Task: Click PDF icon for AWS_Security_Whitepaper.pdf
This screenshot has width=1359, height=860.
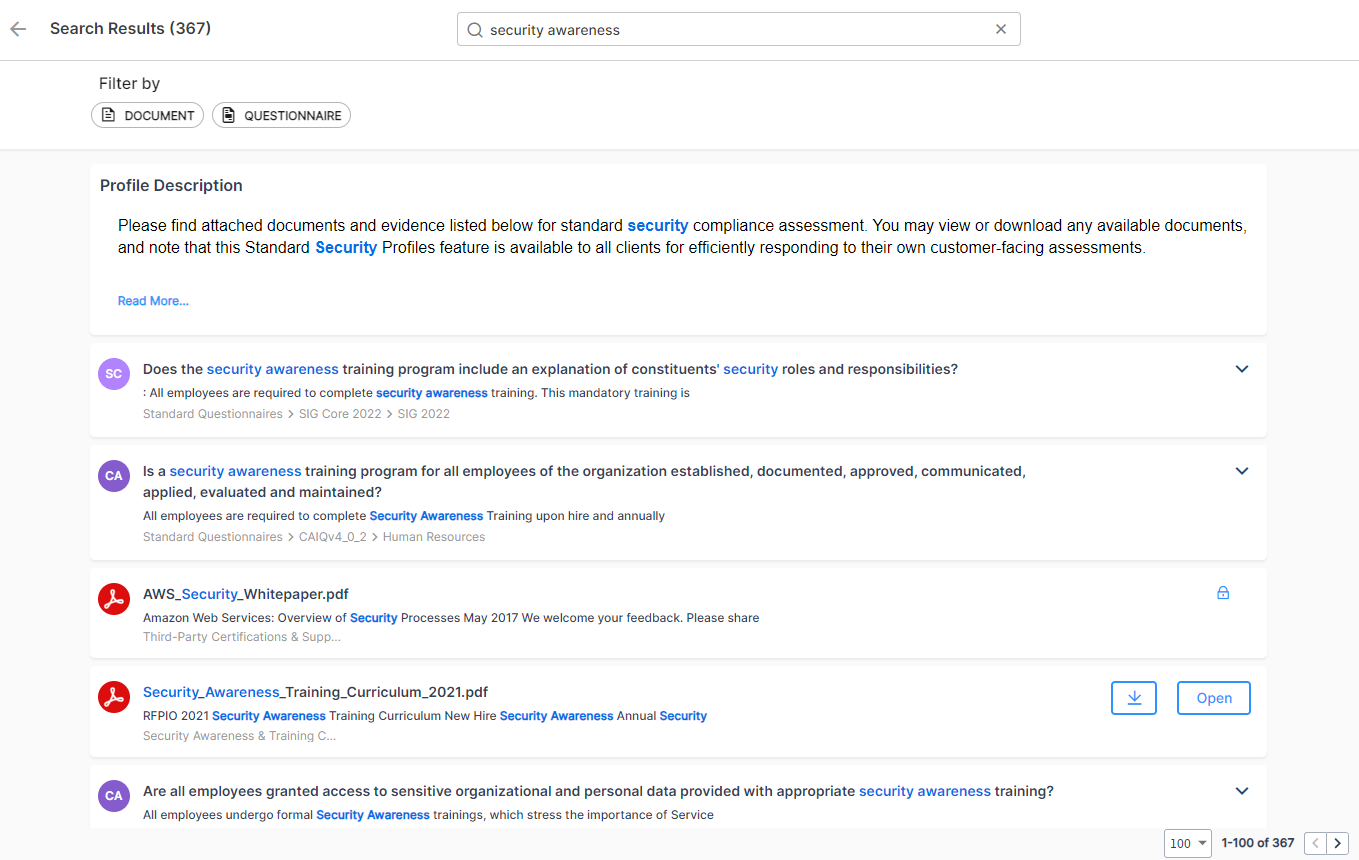Action: pyautogui.click(x=114, y=599)
